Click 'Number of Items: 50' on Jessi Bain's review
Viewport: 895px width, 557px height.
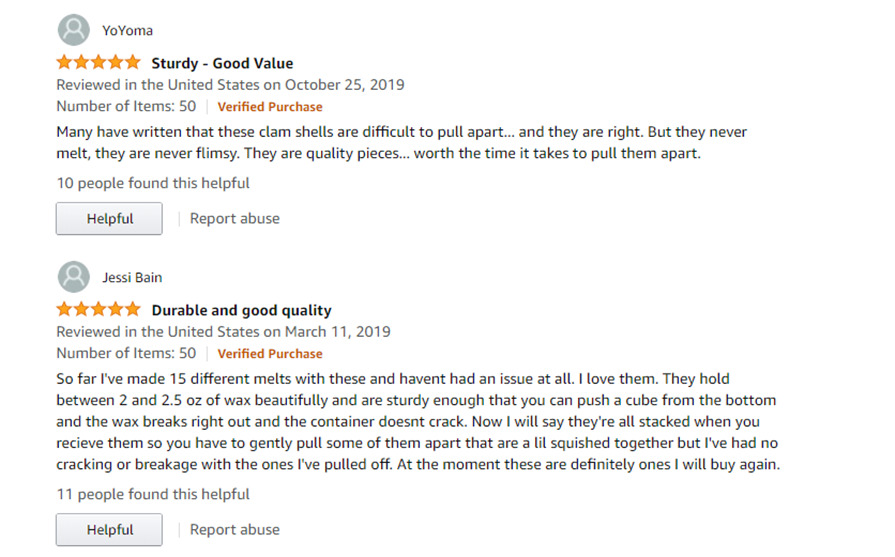(x=126, y=353)
